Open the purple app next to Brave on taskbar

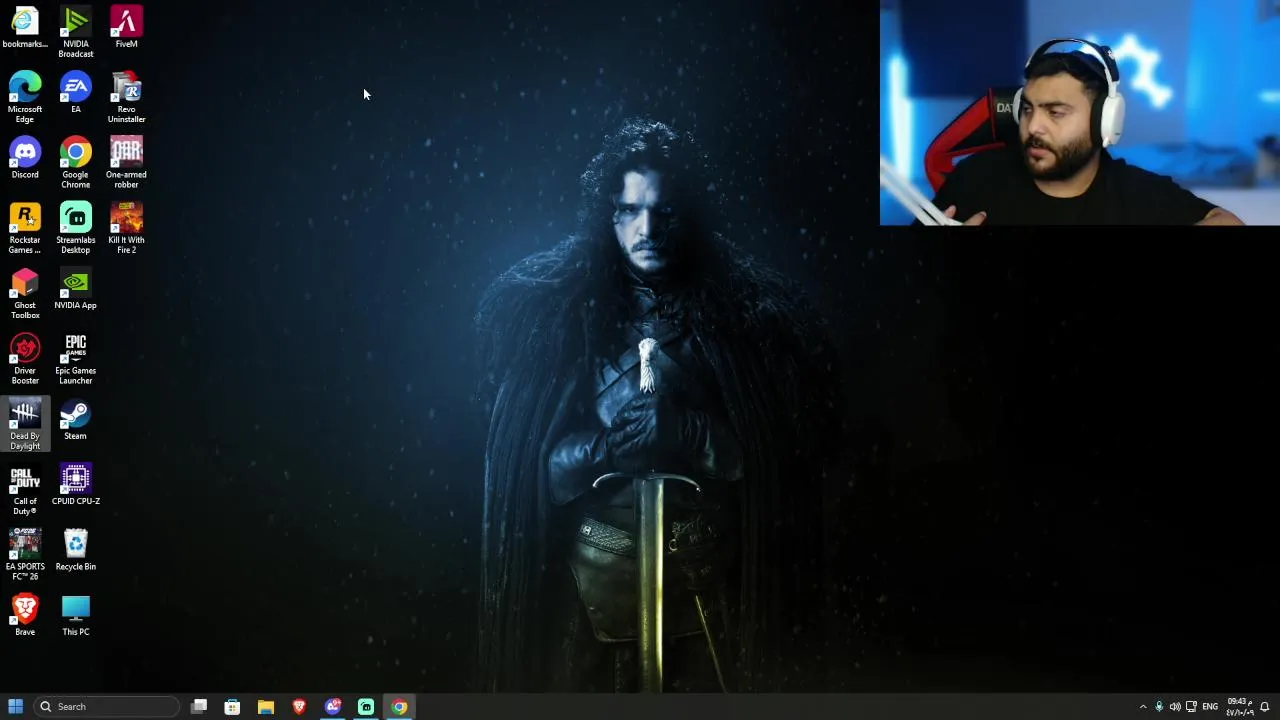333,707
